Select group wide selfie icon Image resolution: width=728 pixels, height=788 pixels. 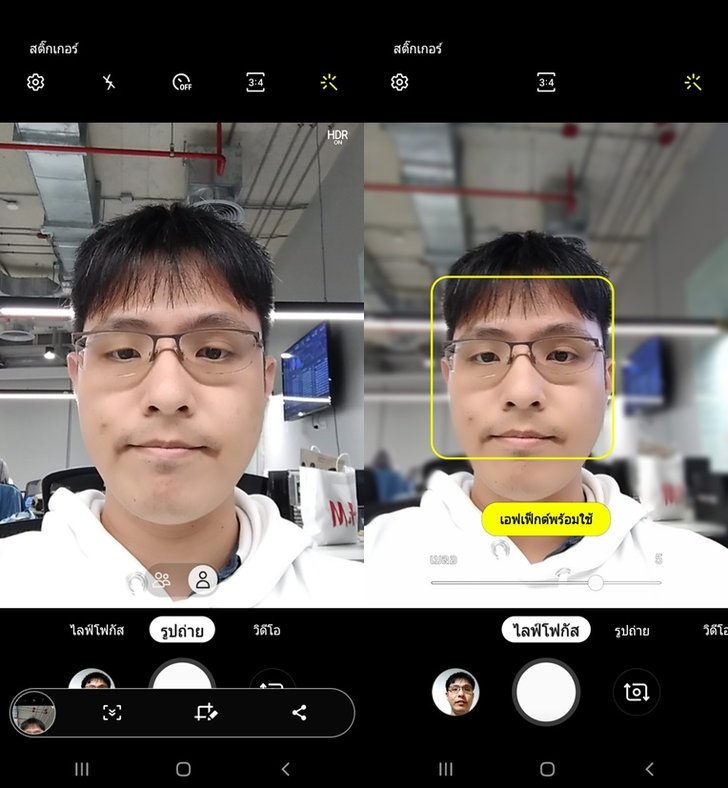pyautogui.click(x=162, y=580)
